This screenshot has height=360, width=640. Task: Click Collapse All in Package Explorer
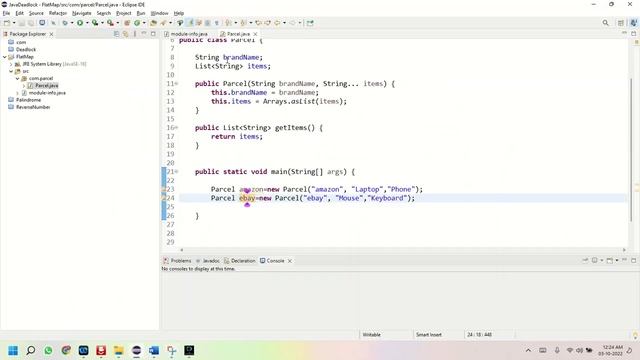point(116,34)
